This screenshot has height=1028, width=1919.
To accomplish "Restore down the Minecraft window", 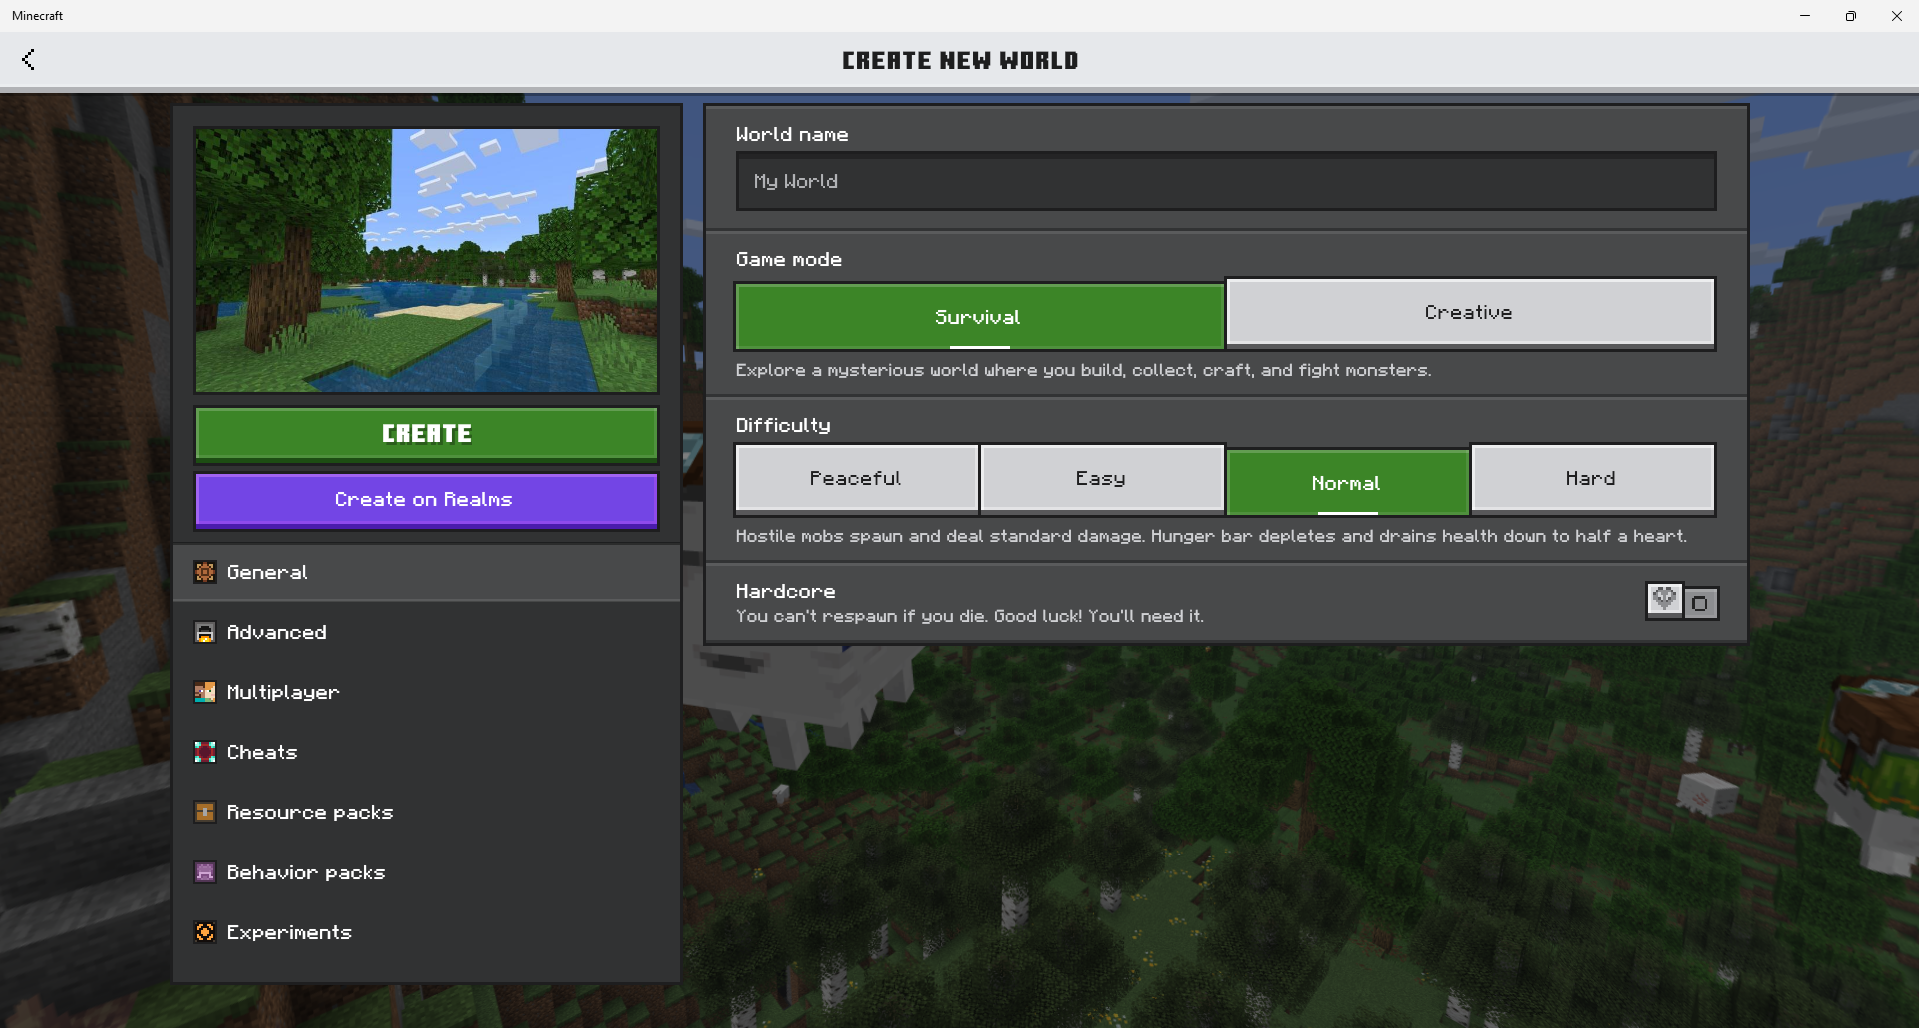I will [x=1851, y=16].
